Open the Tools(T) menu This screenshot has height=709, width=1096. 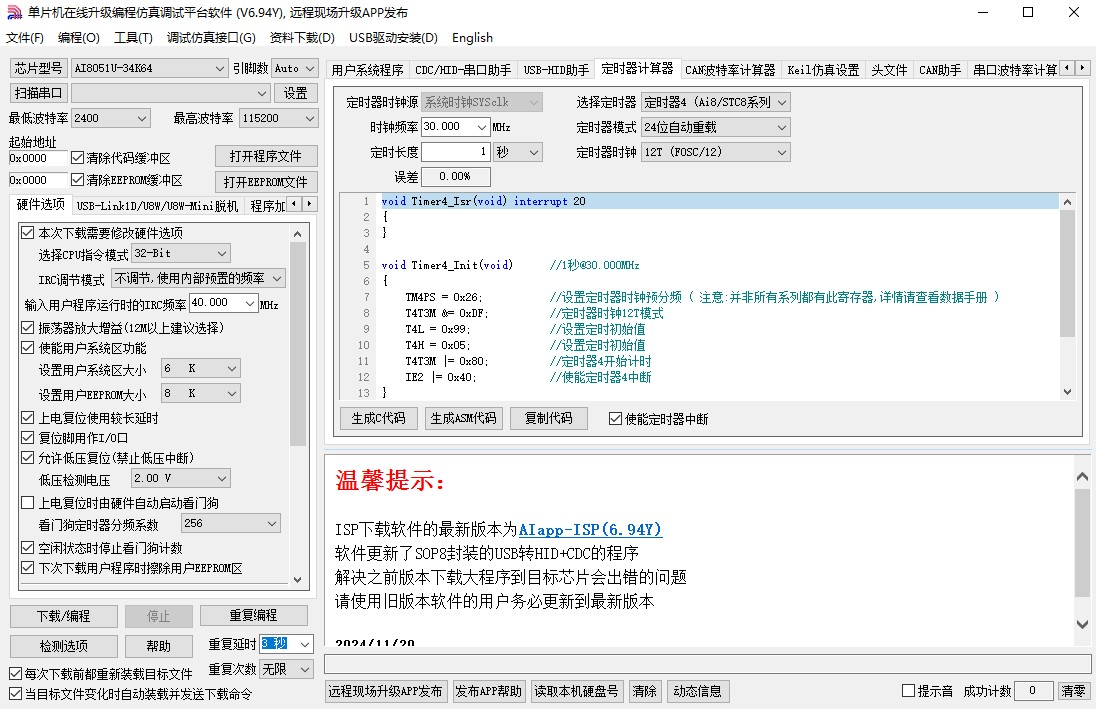coord(133,38)
